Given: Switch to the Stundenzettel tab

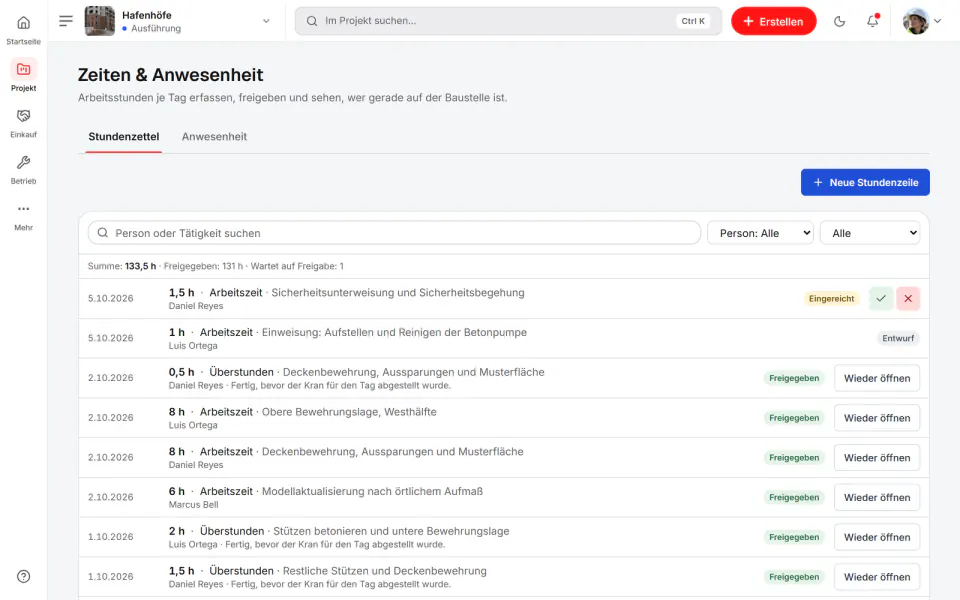Looking at the screenshot, I should point(124,137).
